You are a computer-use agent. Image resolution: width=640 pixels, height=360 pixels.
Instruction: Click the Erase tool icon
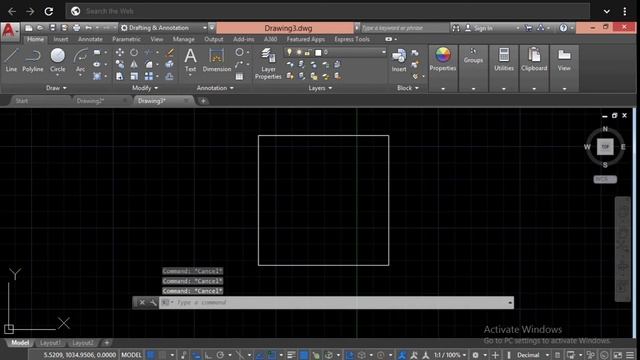tap(170, 52)
